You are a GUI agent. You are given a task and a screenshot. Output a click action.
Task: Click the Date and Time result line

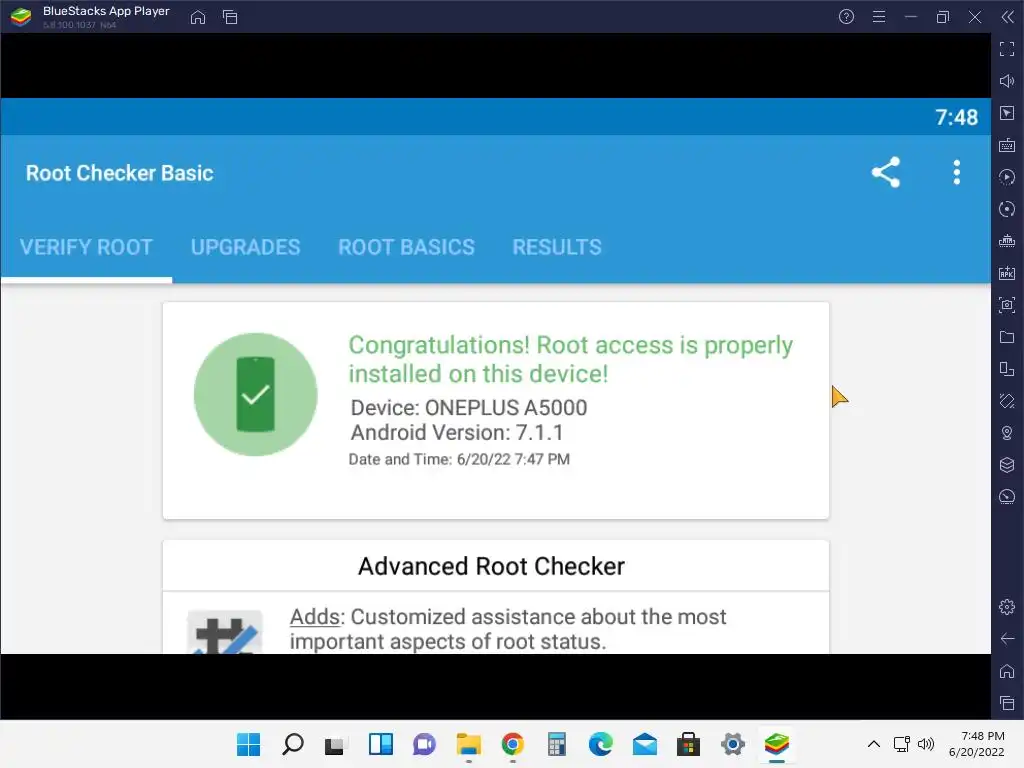tap(459, 459)
